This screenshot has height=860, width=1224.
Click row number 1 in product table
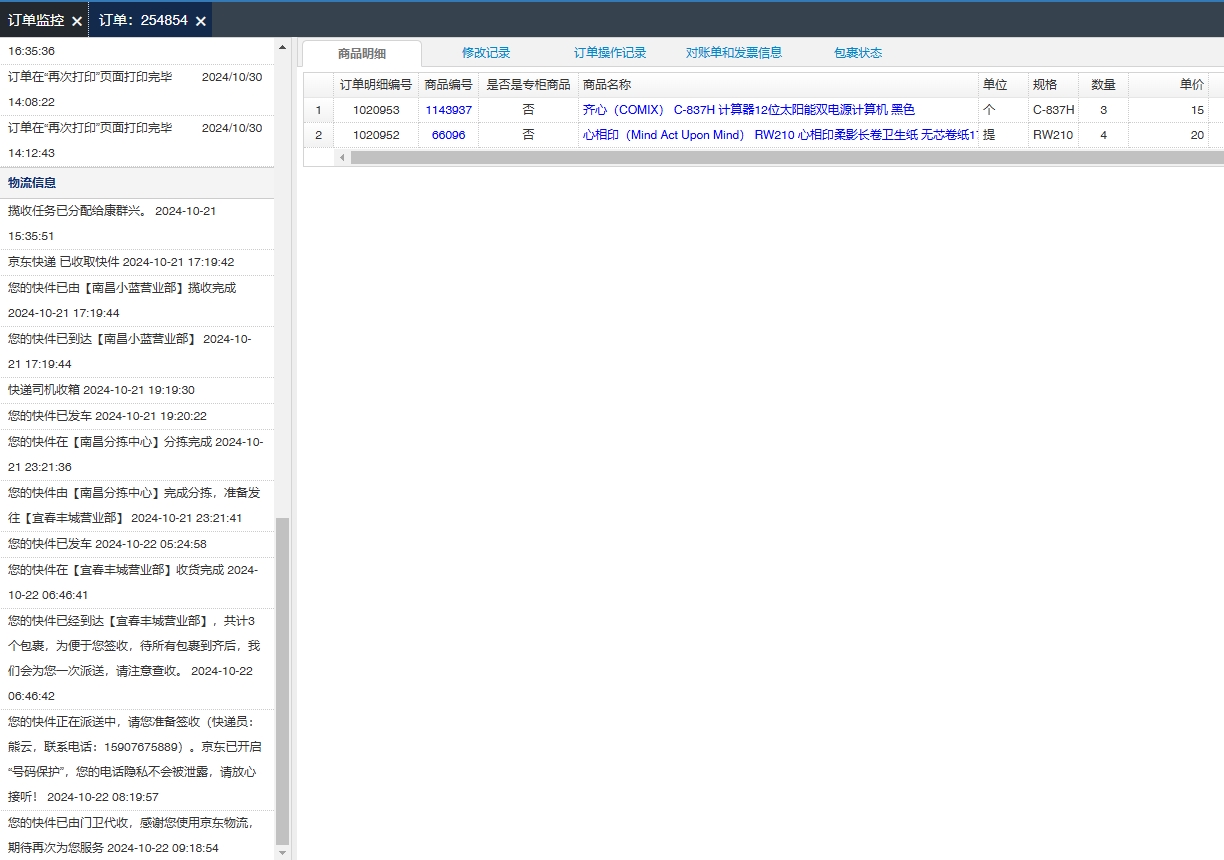pyautogui.click(x=319, y=110)
